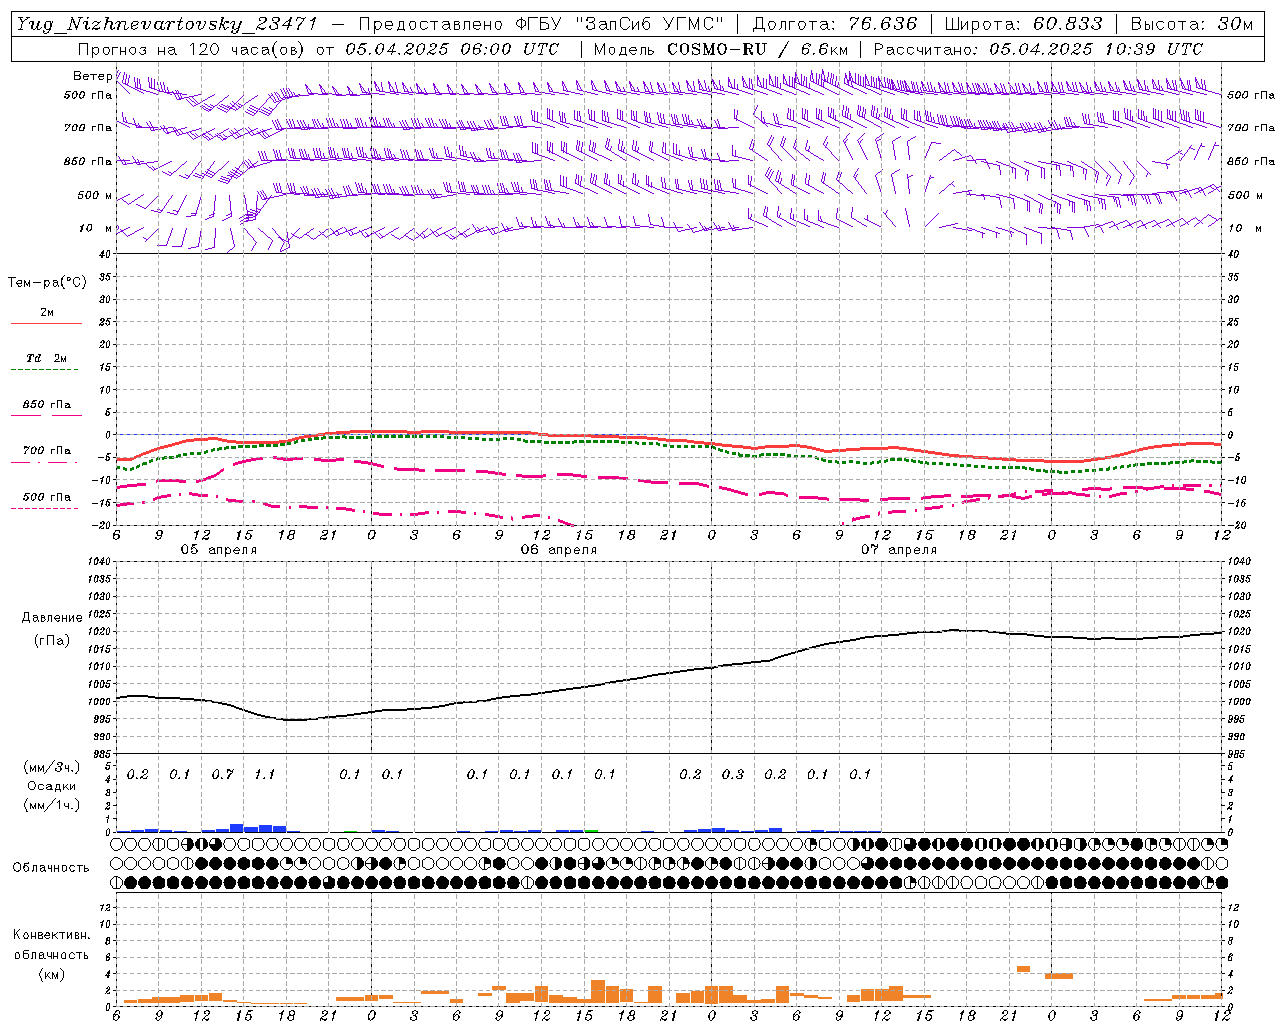This screenshot has height=1024, width=1280.
Task: Select the longitude value Долгота: 76.636
Action: pyautogui.click(x=835, y=24)
